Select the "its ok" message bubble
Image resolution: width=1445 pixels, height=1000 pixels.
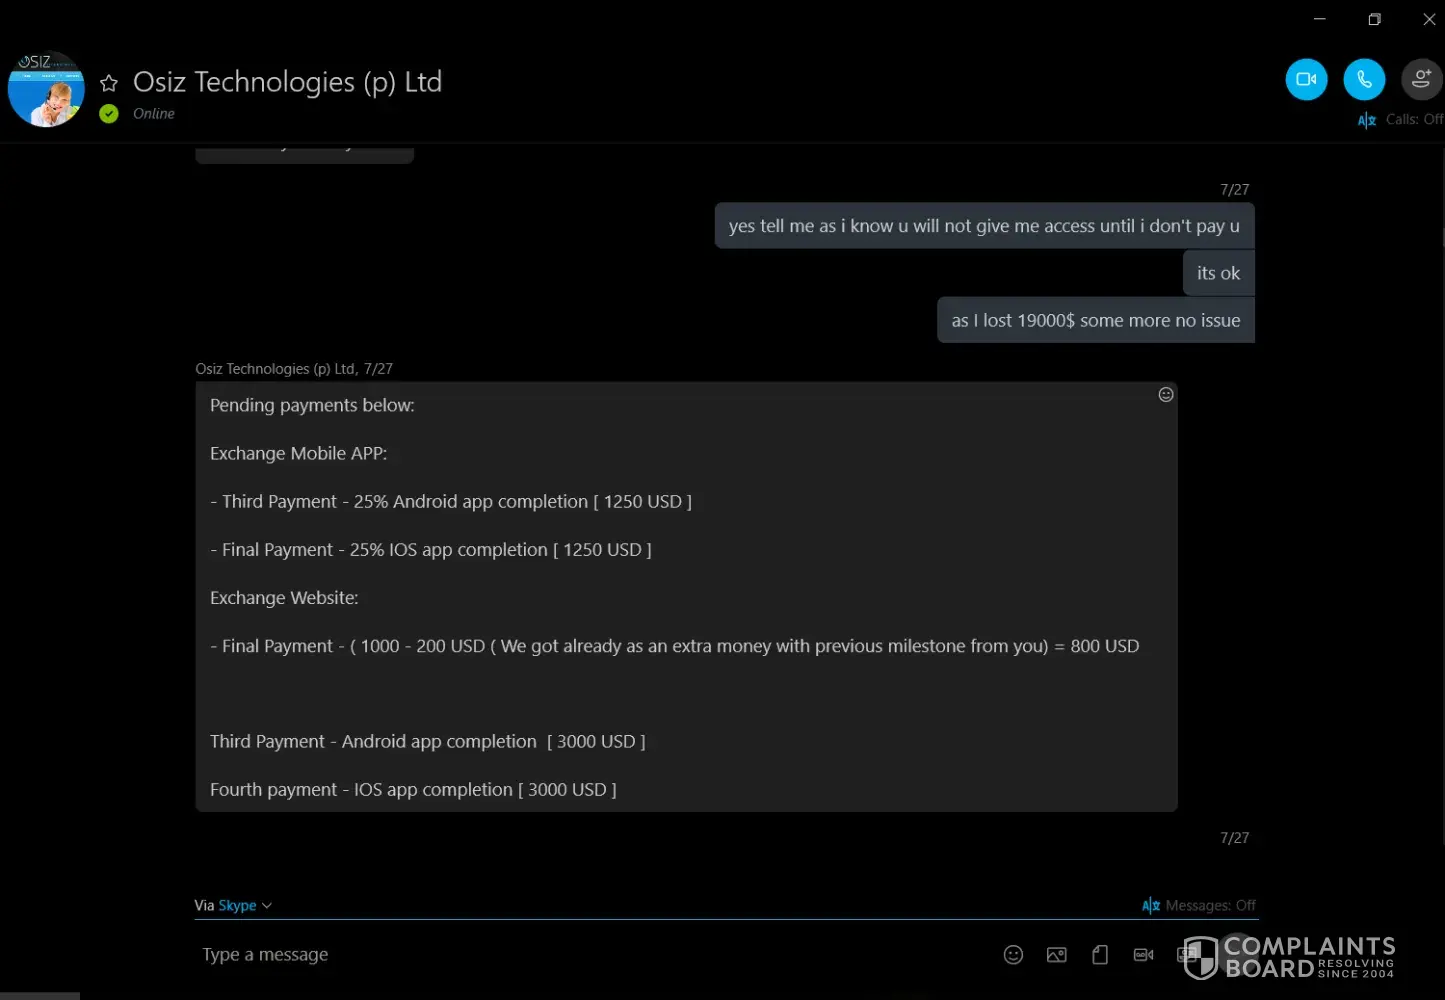pyautogui.click(x=1218, y=273)
